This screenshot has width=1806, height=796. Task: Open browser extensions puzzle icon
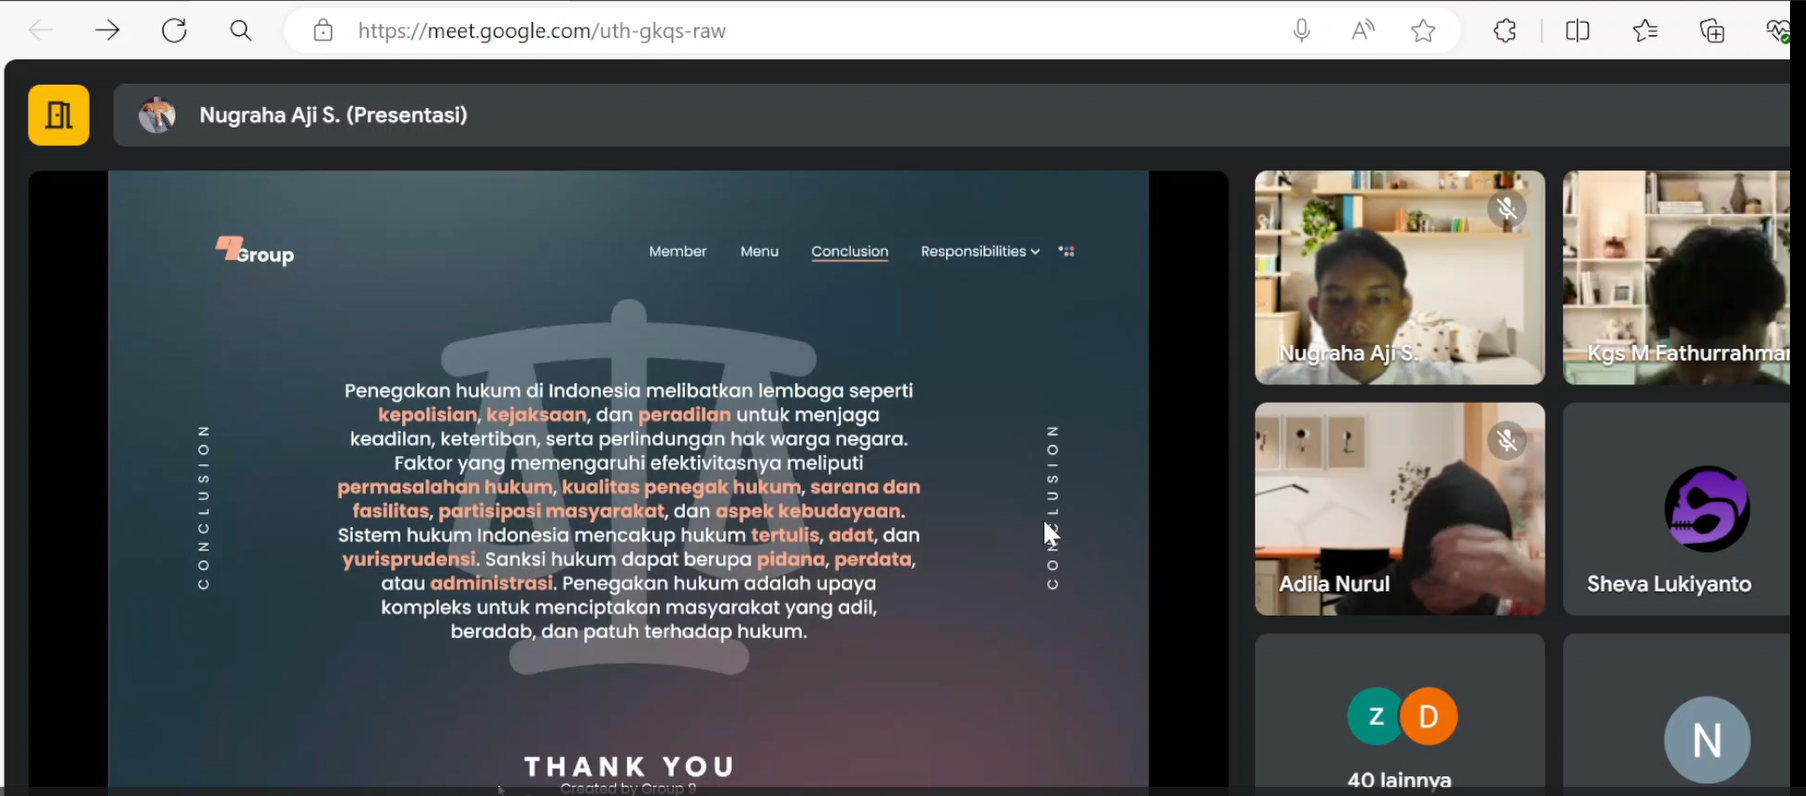(x=1505, y=31)
